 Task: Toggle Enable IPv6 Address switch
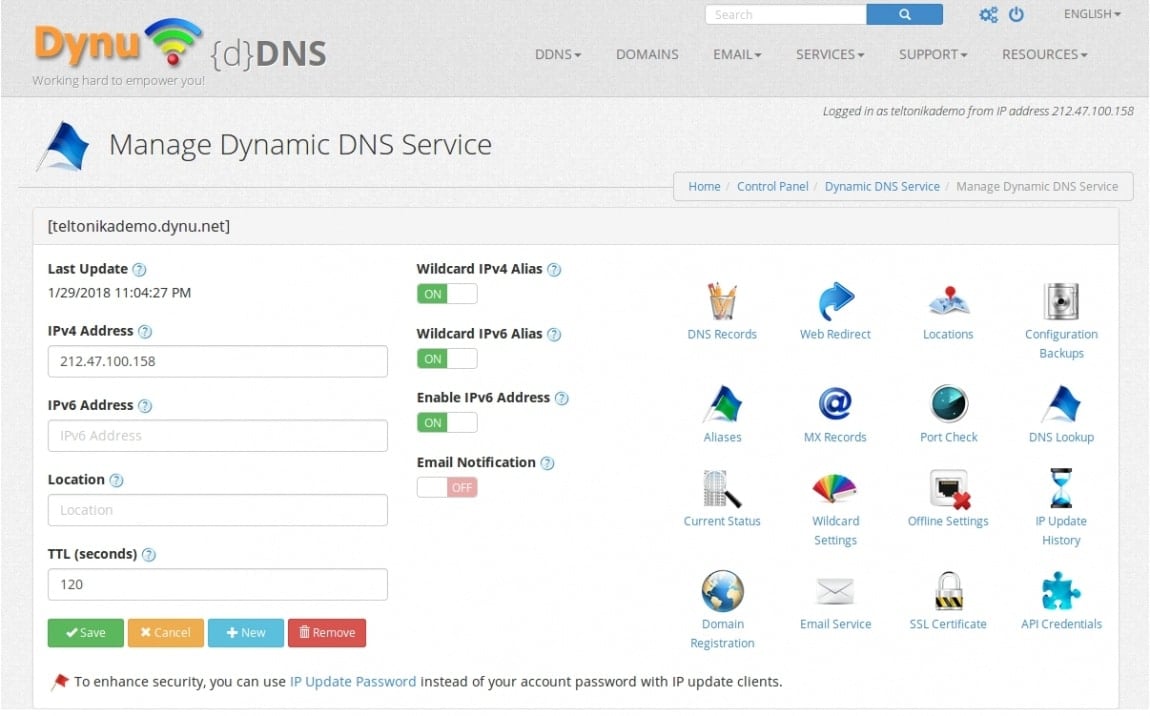click(447, 423)
